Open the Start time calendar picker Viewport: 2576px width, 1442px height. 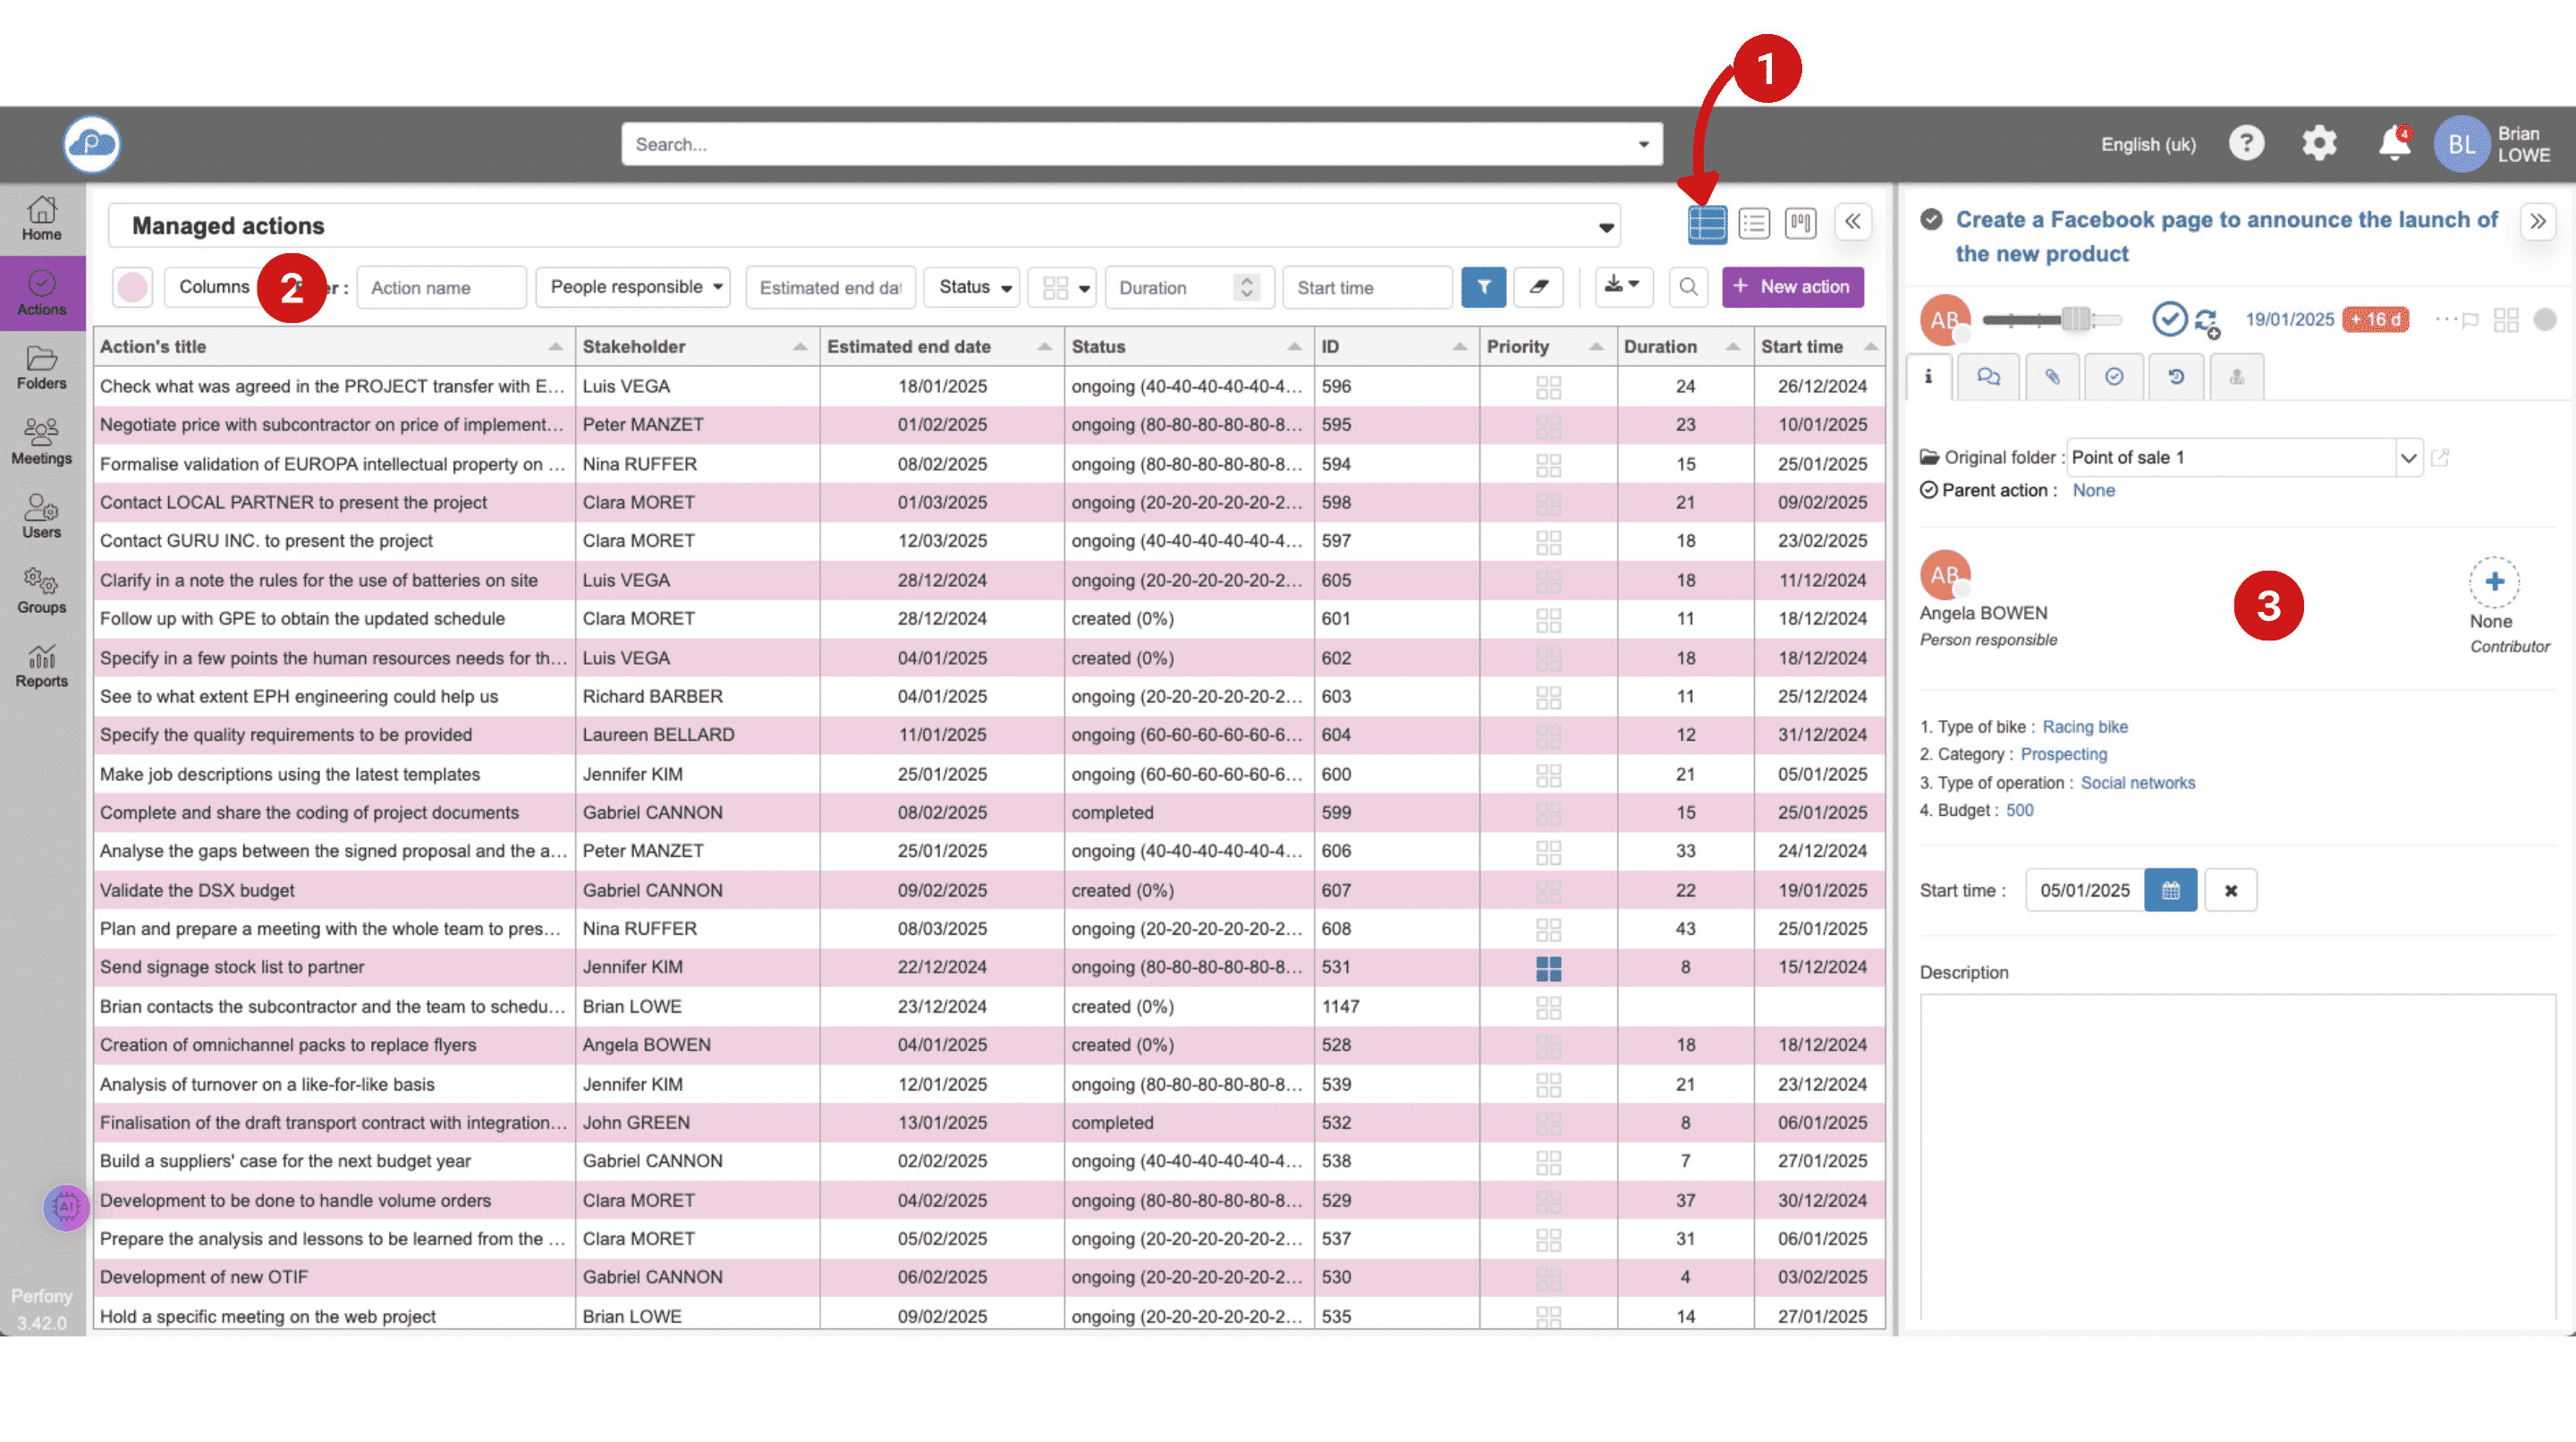point(2170,890)
